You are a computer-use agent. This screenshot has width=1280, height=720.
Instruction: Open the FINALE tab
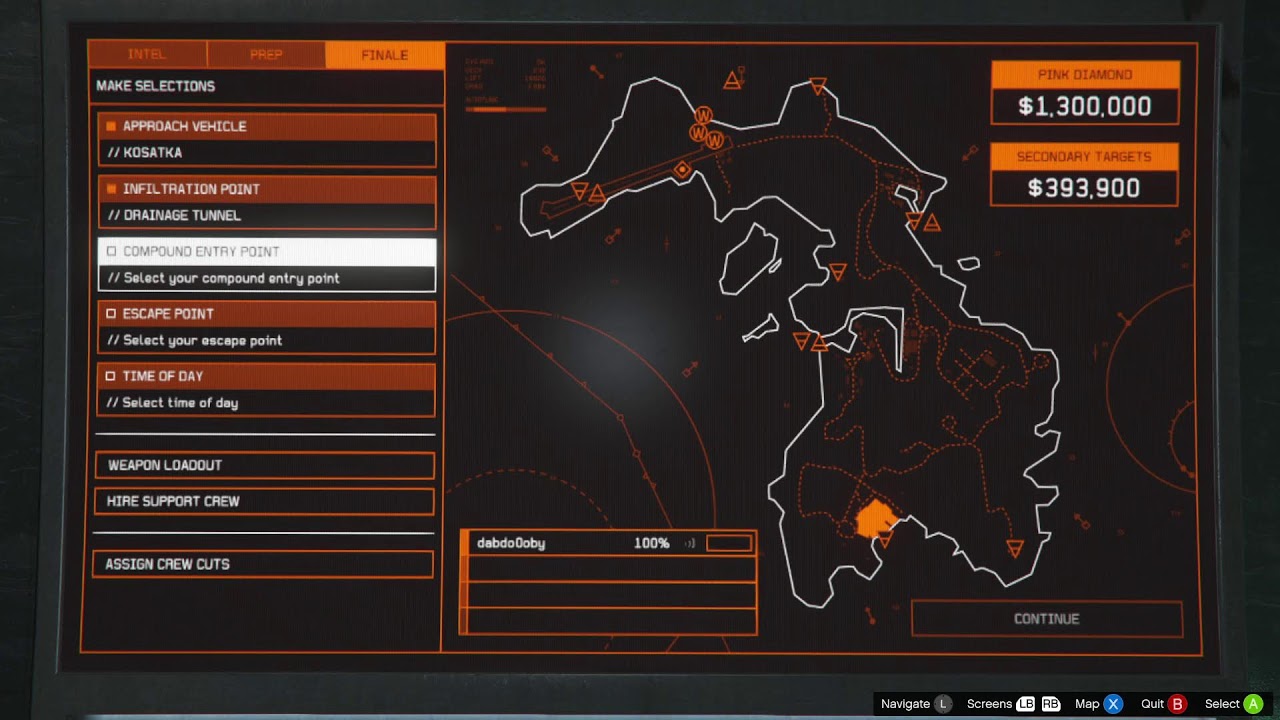[385, 54]
